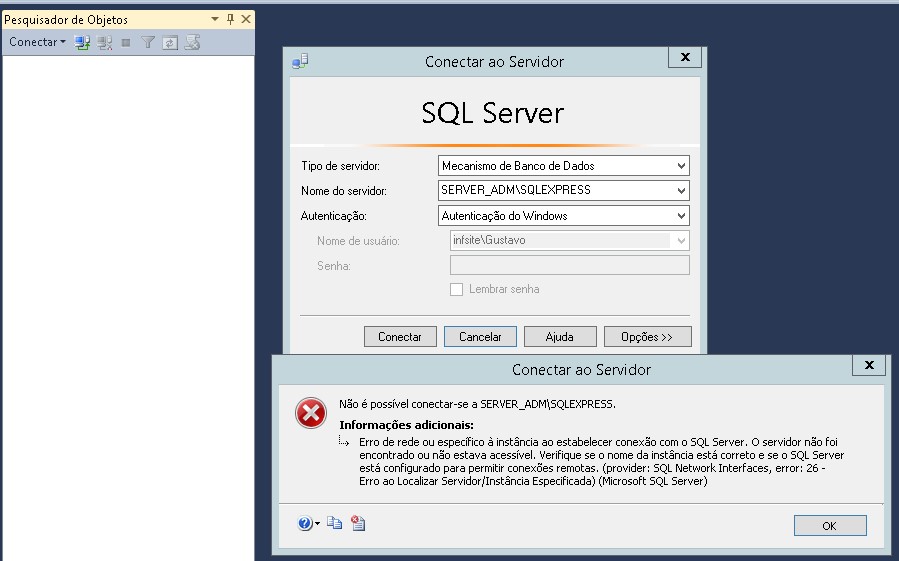The width and height of the screenshot is (899, 561).
Task: Expand options with Opções >> button
Action: (648, 337)
